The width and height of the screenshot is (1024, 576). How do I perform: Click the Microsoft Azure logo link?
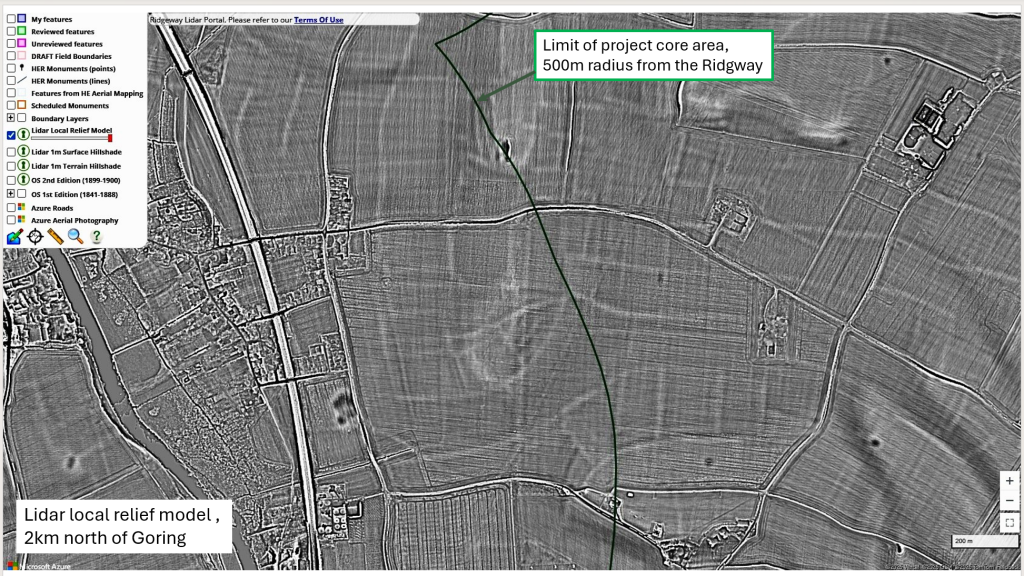click(40, 566)
